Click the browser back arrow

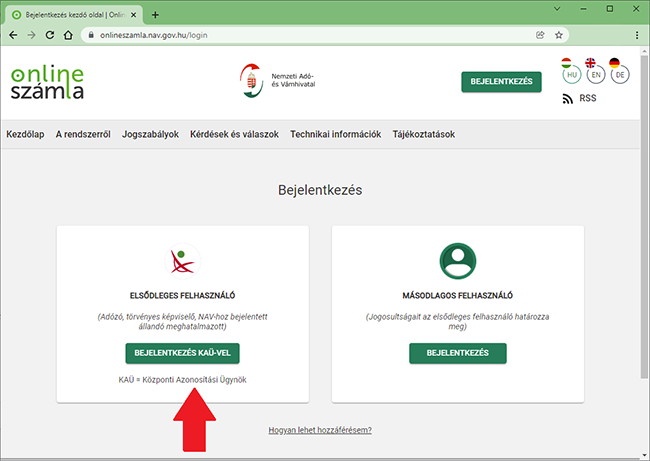tap(13, 35)
